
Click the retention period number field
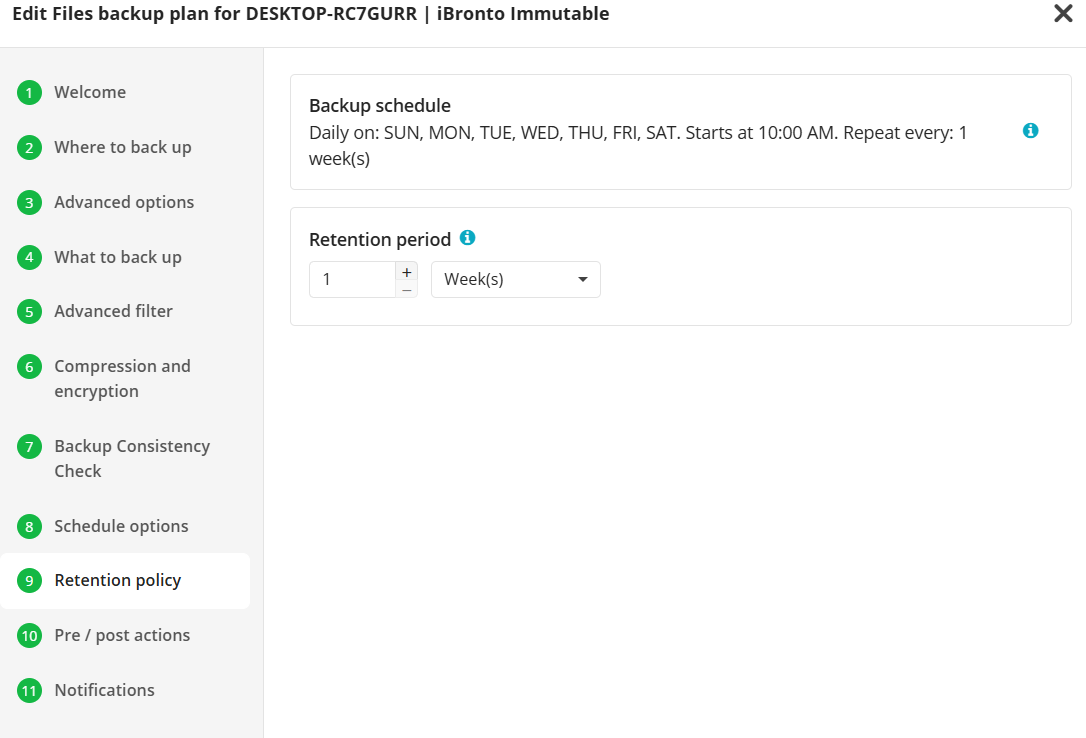click(x=350, y=280)
